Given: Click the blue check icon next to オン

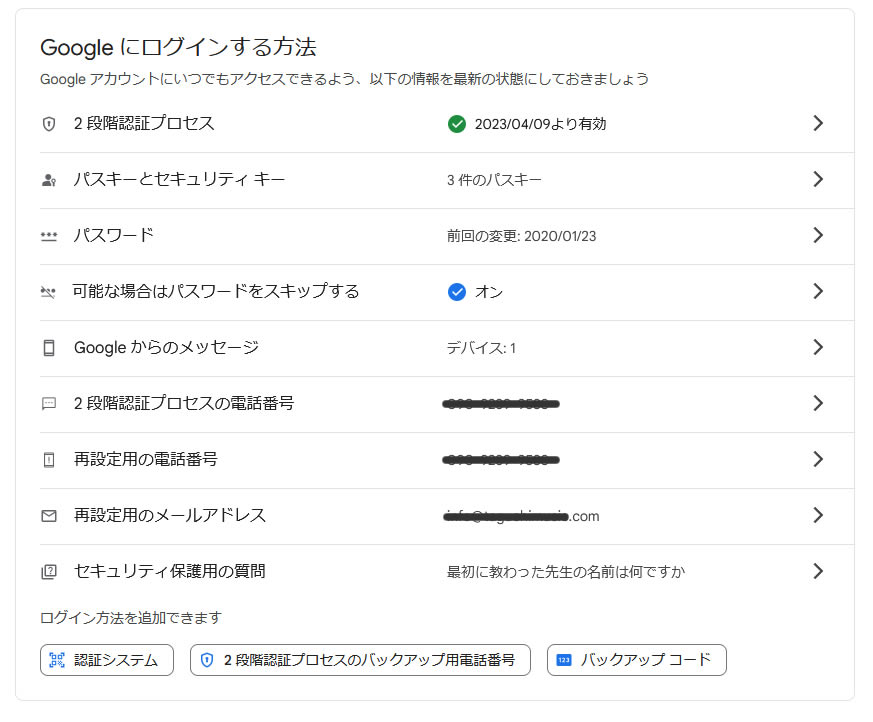Looking at the screenshot, I should pyautogui.click(x=457, y=292).
